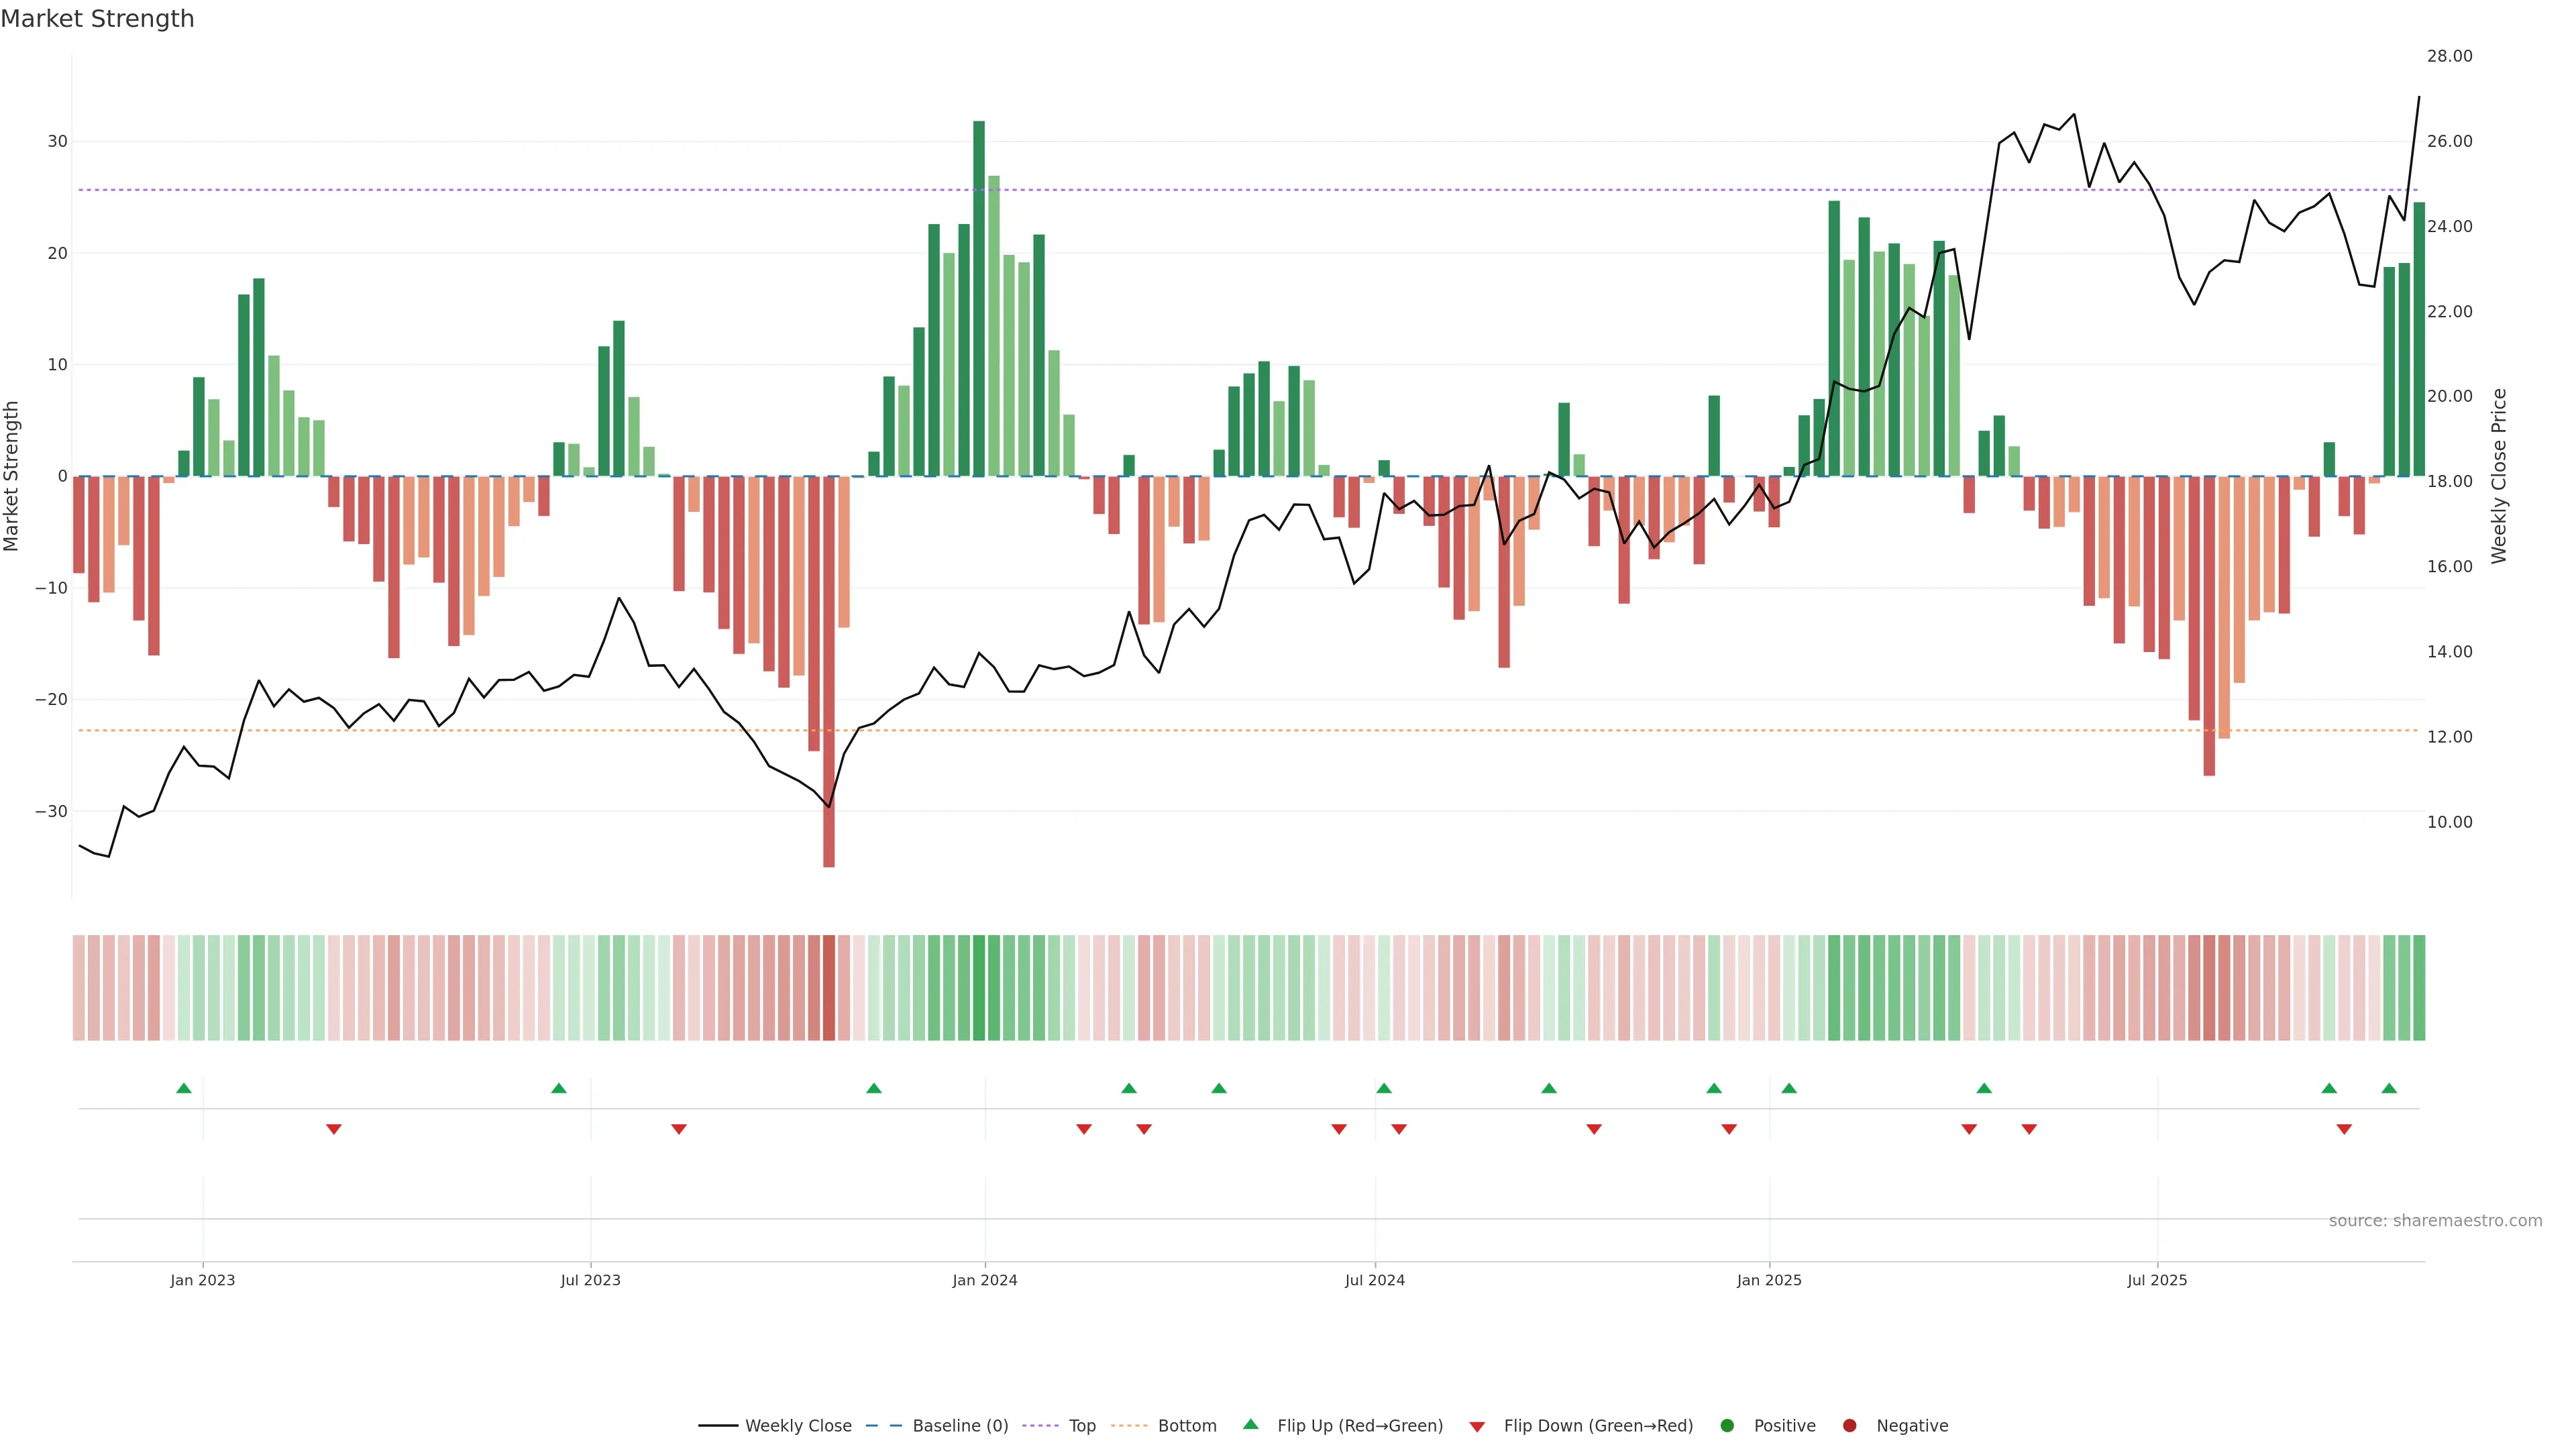Click Flip Down red triangle legend icon
Image resolution: width=2576 pixels, height=1449 pixels.
1477,1427
